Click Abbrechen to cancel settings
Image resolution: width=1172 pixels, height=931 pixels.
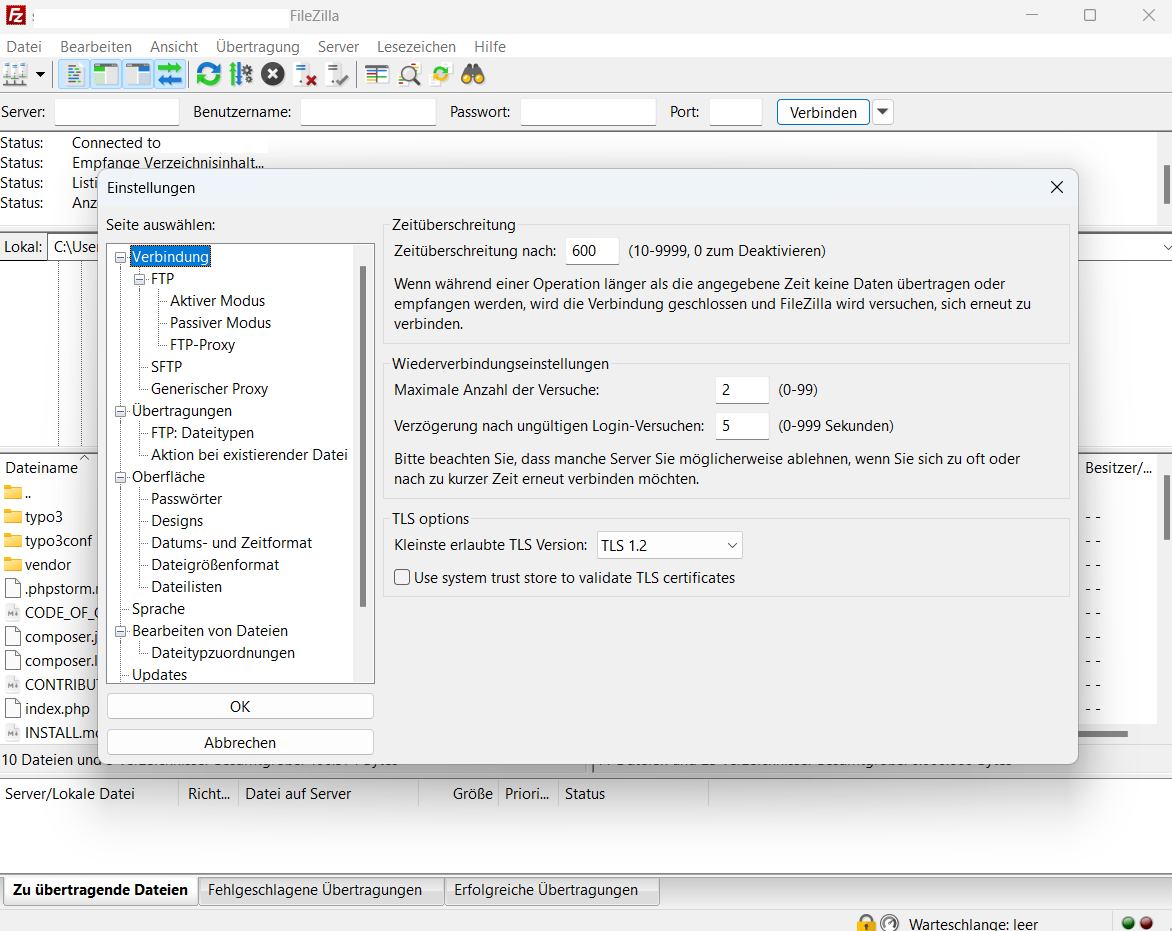point(240,742)
